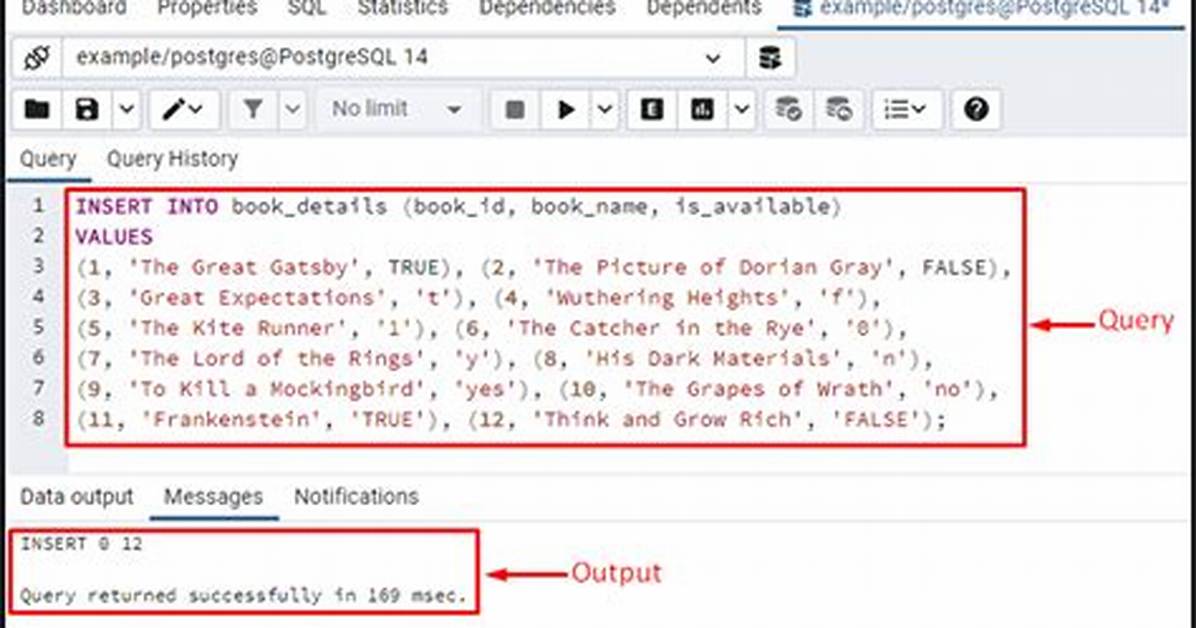1196x628 pixels.
Task: Open the connection selector example/postgres@PostgreSQL 14
Action: coord(403,58)
